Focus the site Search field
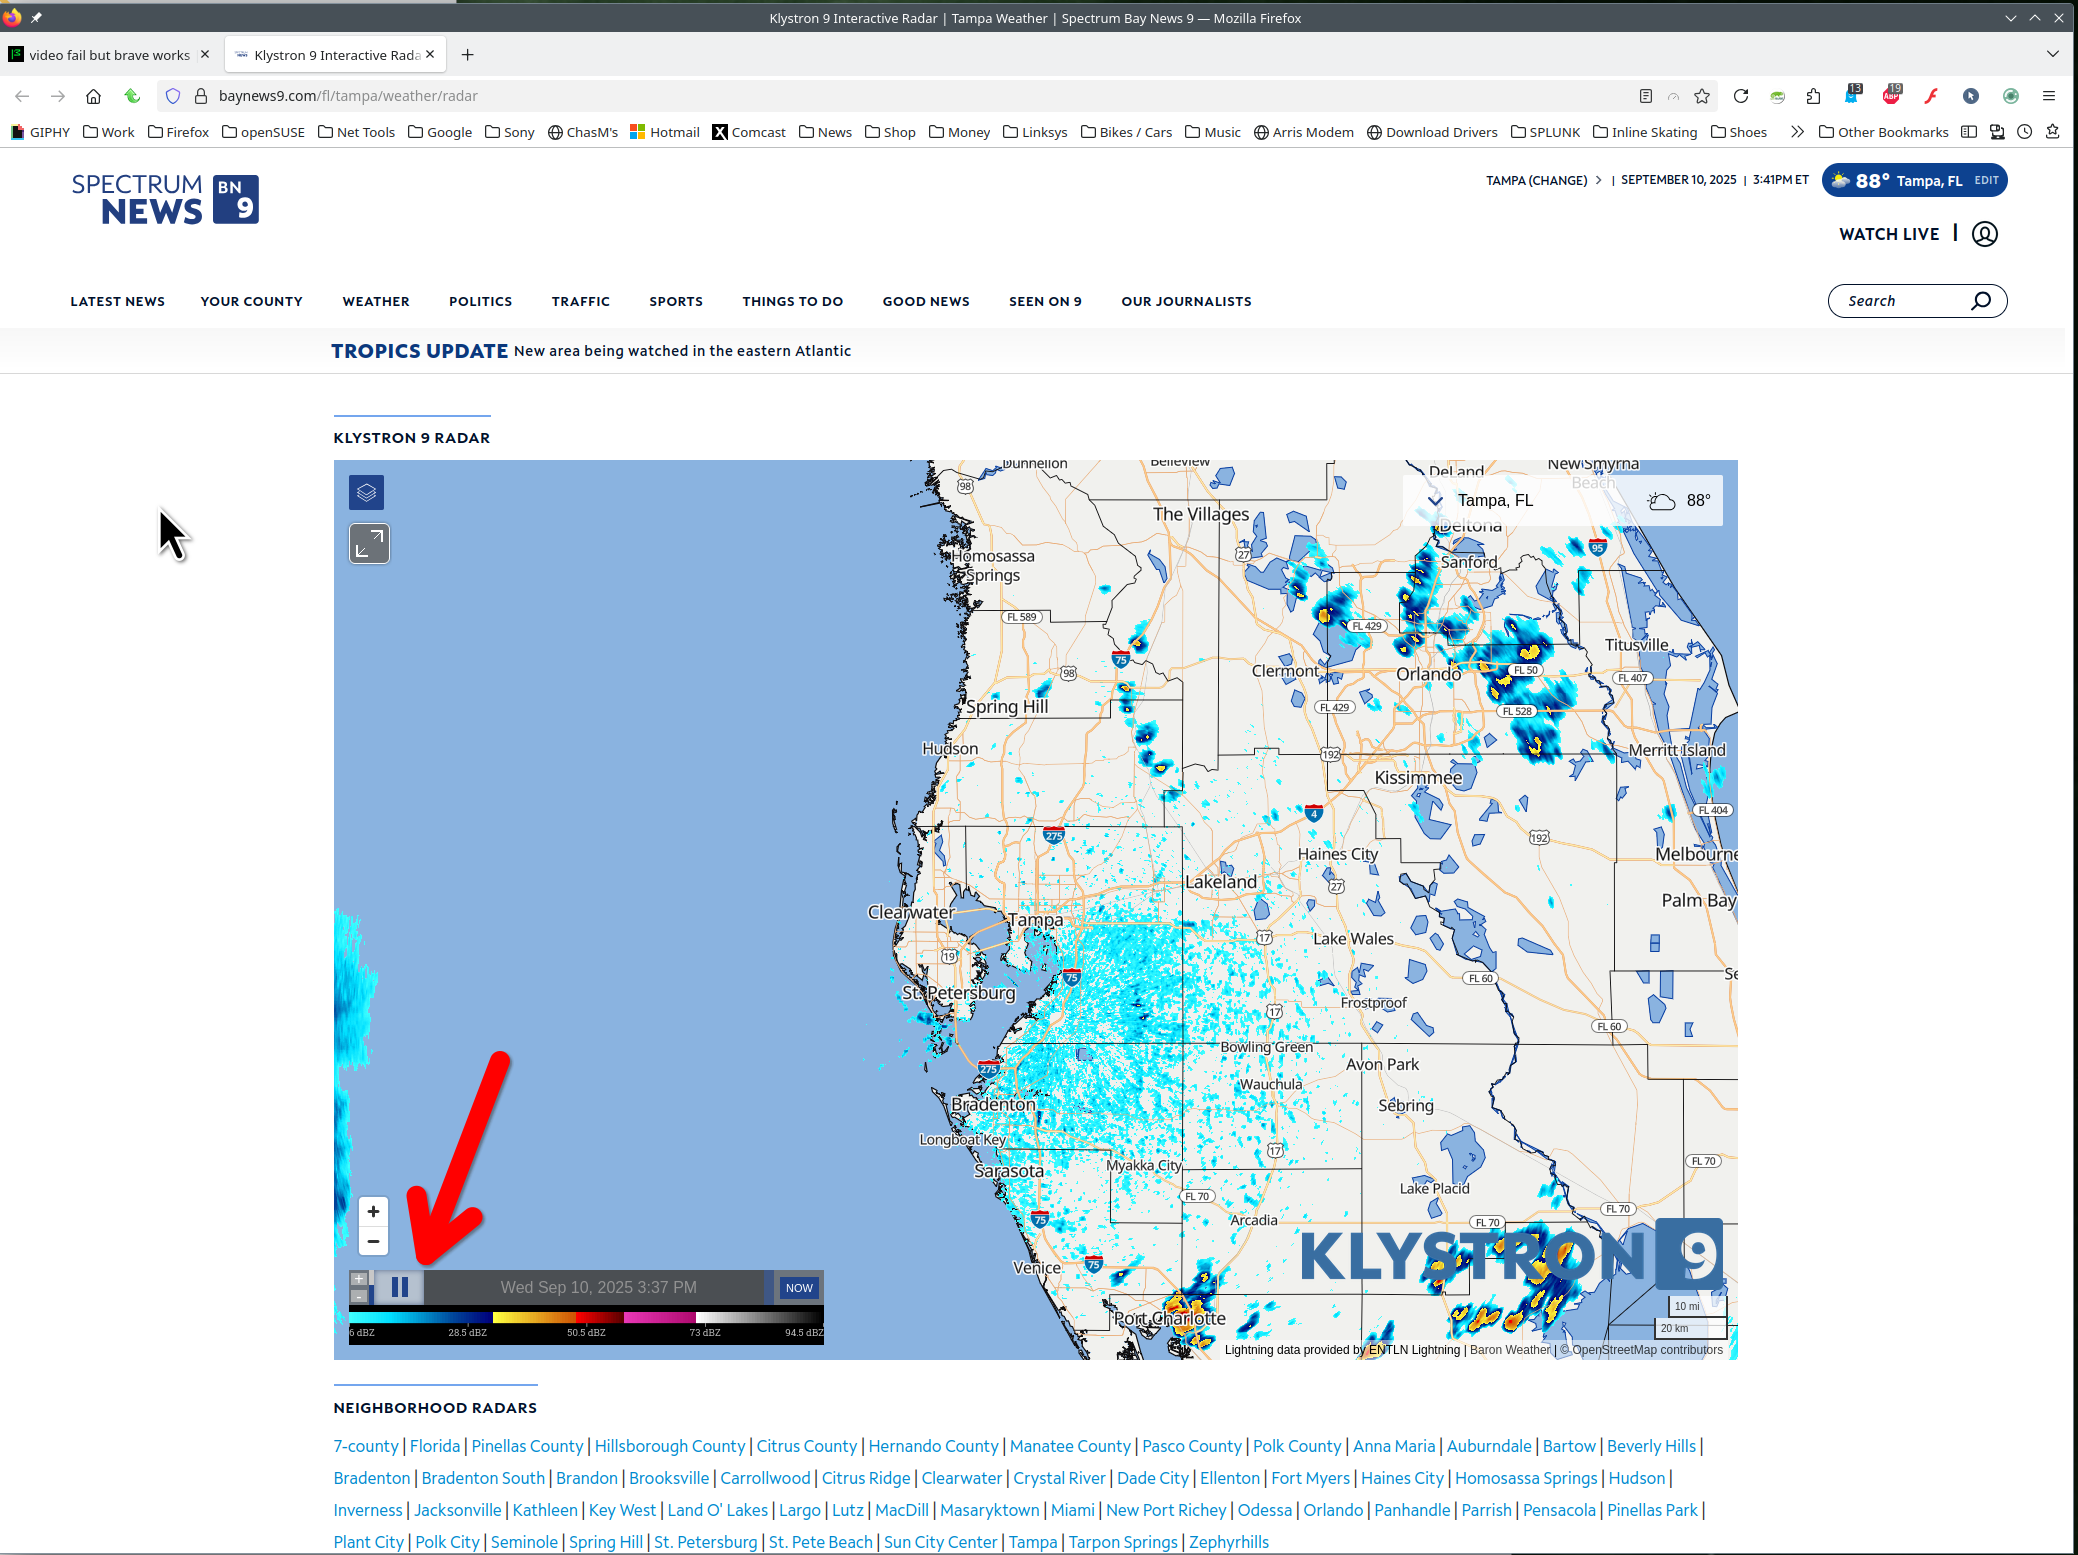This screenshot has height=1555, width=2078. point(1917,301)
